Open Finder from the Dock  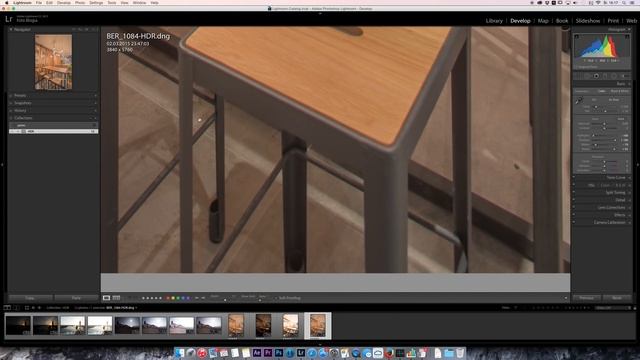point(180,353)
